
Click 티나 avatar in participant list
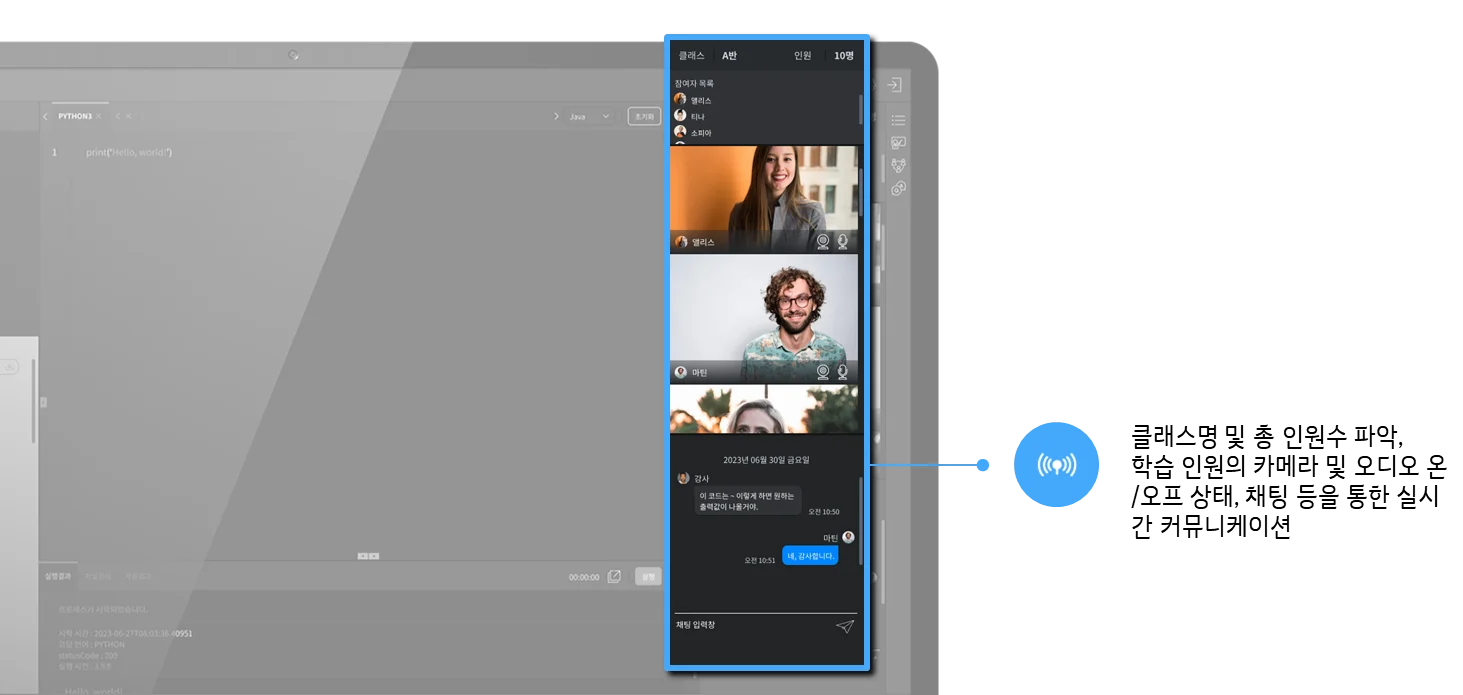point(680,116)
